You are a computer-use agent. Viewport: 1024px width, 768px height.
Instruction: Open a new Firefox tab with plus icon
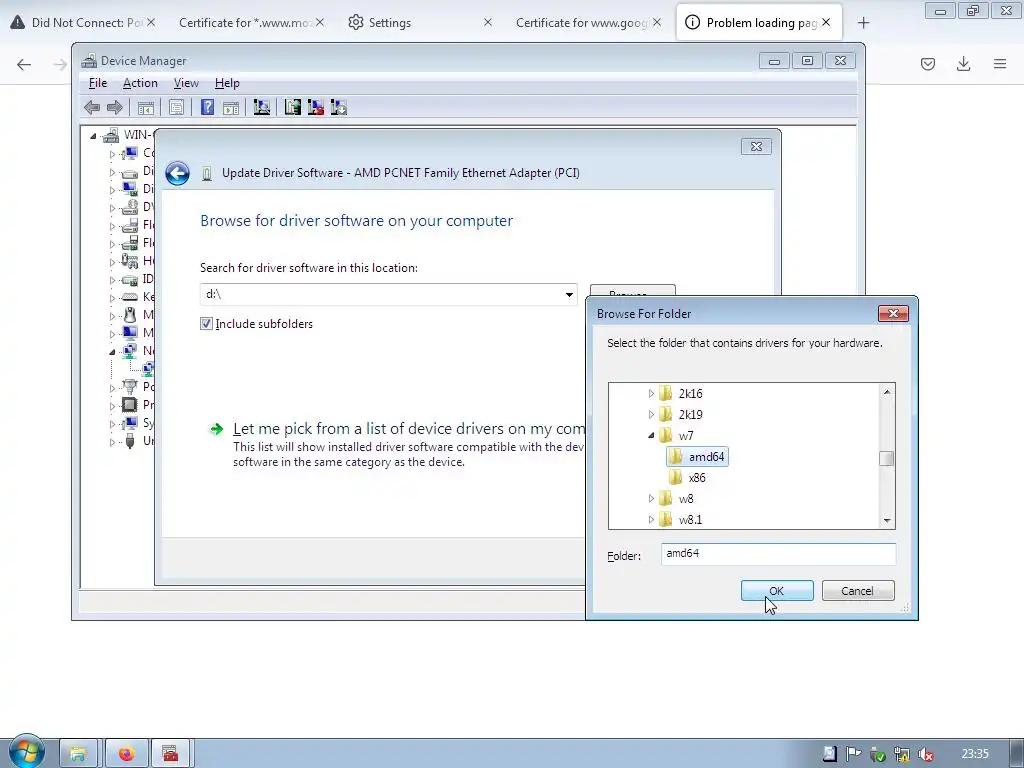point(863,23)
